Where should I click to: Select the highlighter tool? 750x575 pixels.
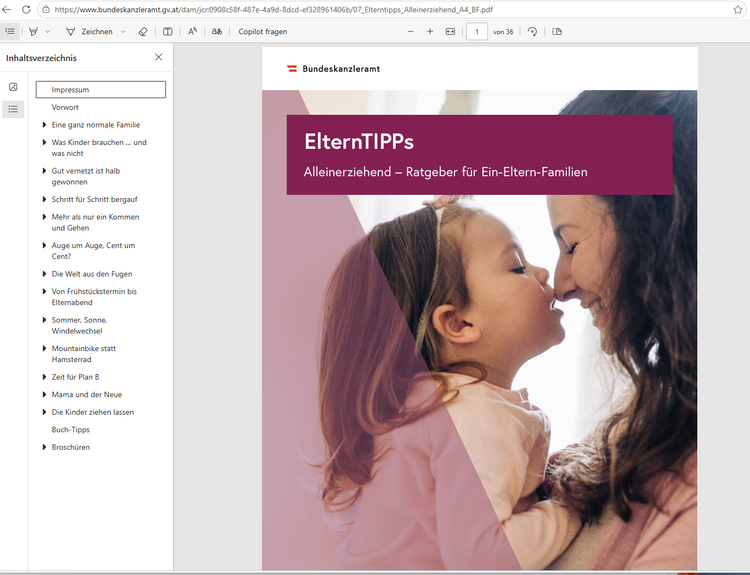[33, 32]
